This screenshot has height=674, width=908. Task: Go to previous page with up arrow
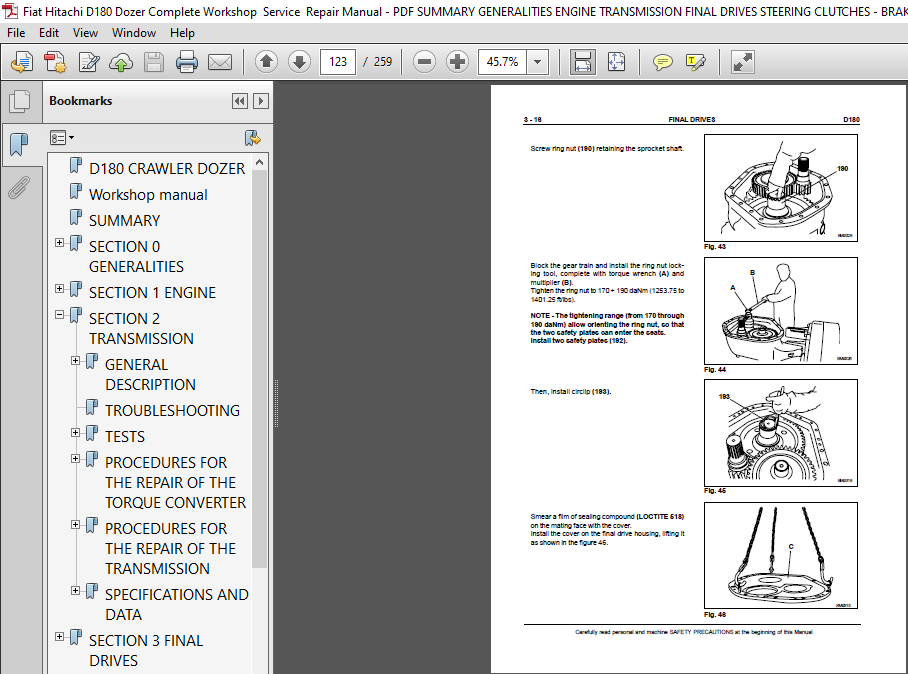266,61
